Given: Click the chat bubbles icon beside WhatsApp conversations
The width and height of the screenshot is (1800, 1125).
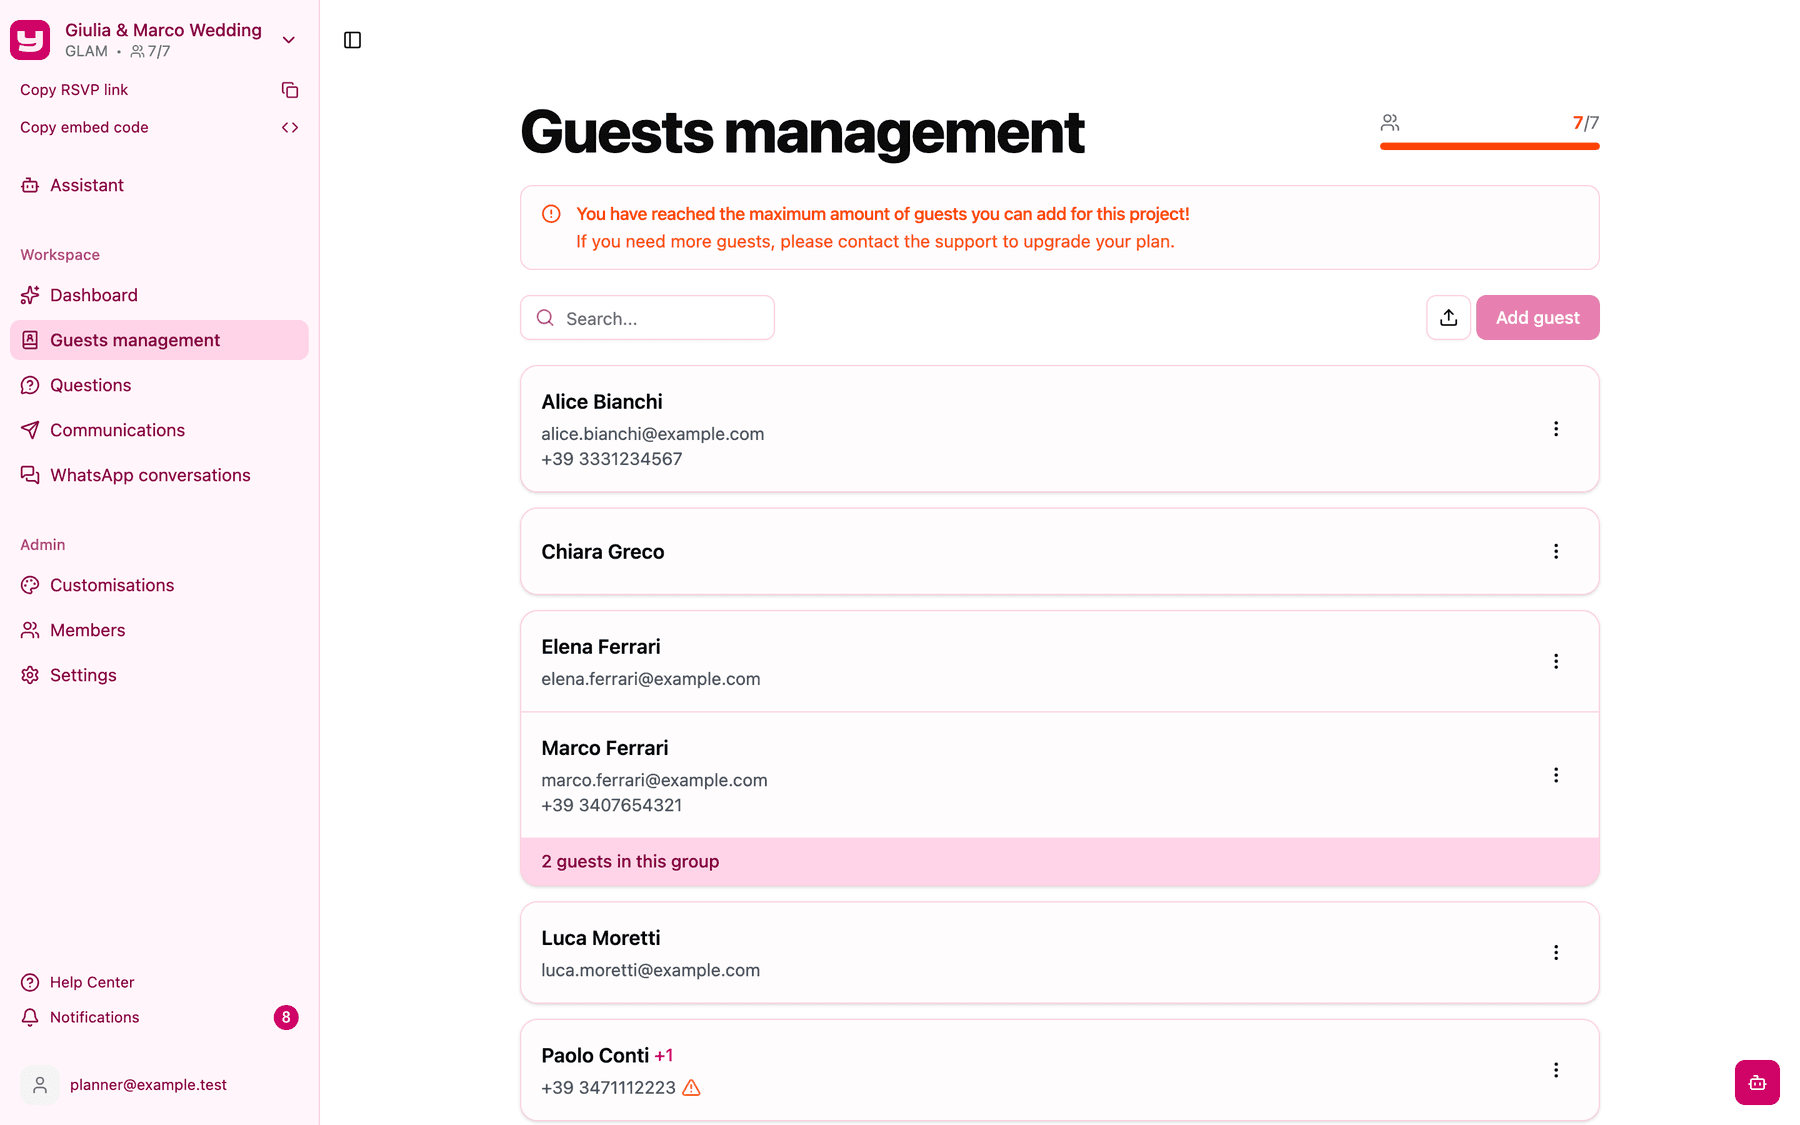Looking at the screenshot, I should (x=30, y=475).
